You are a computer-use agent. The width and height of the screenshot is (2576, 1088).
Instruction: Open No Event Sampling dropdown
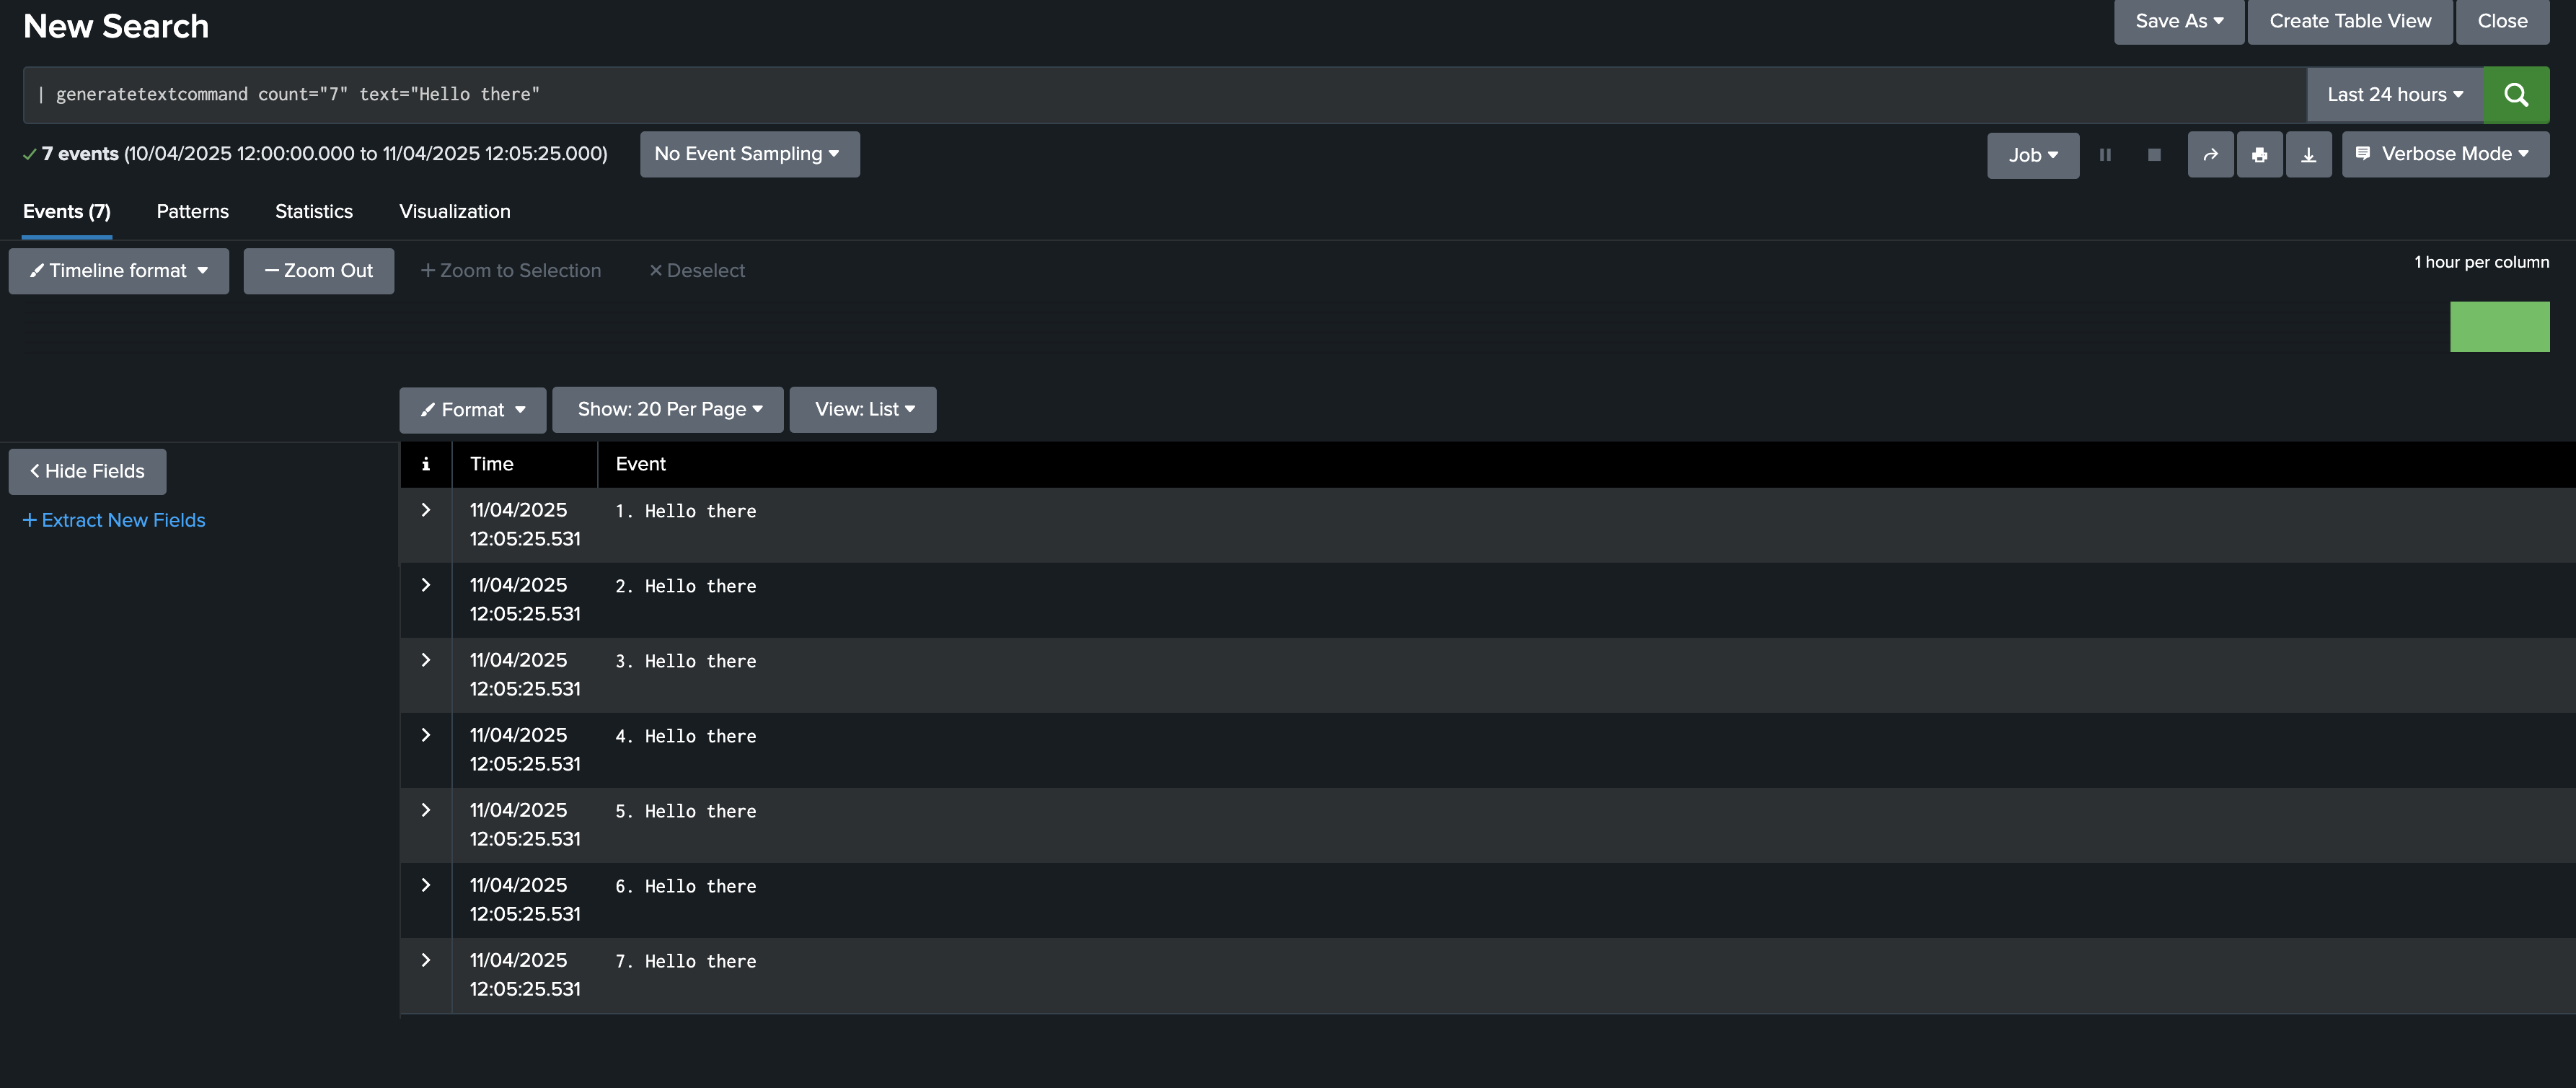(749, 154)
